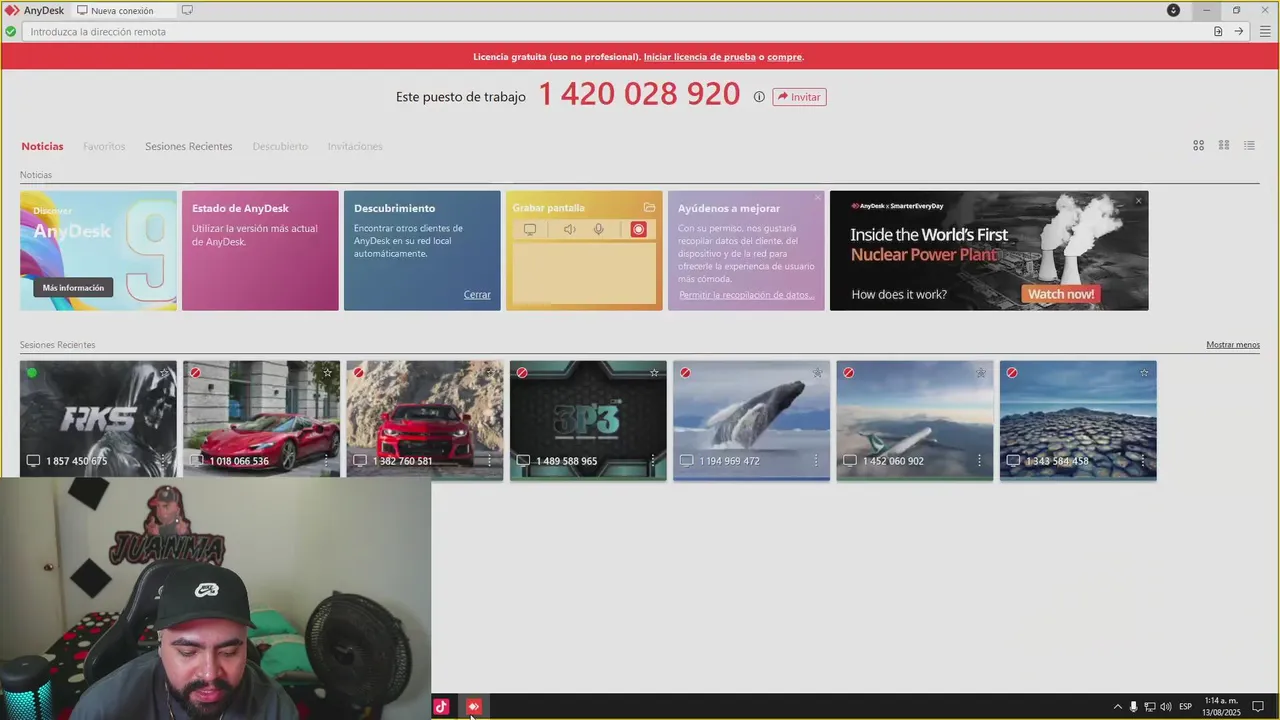This screenshot has width=1280, height=720.
Task: Toggle microphone in Grabar pantalla card
Action: 598,230
